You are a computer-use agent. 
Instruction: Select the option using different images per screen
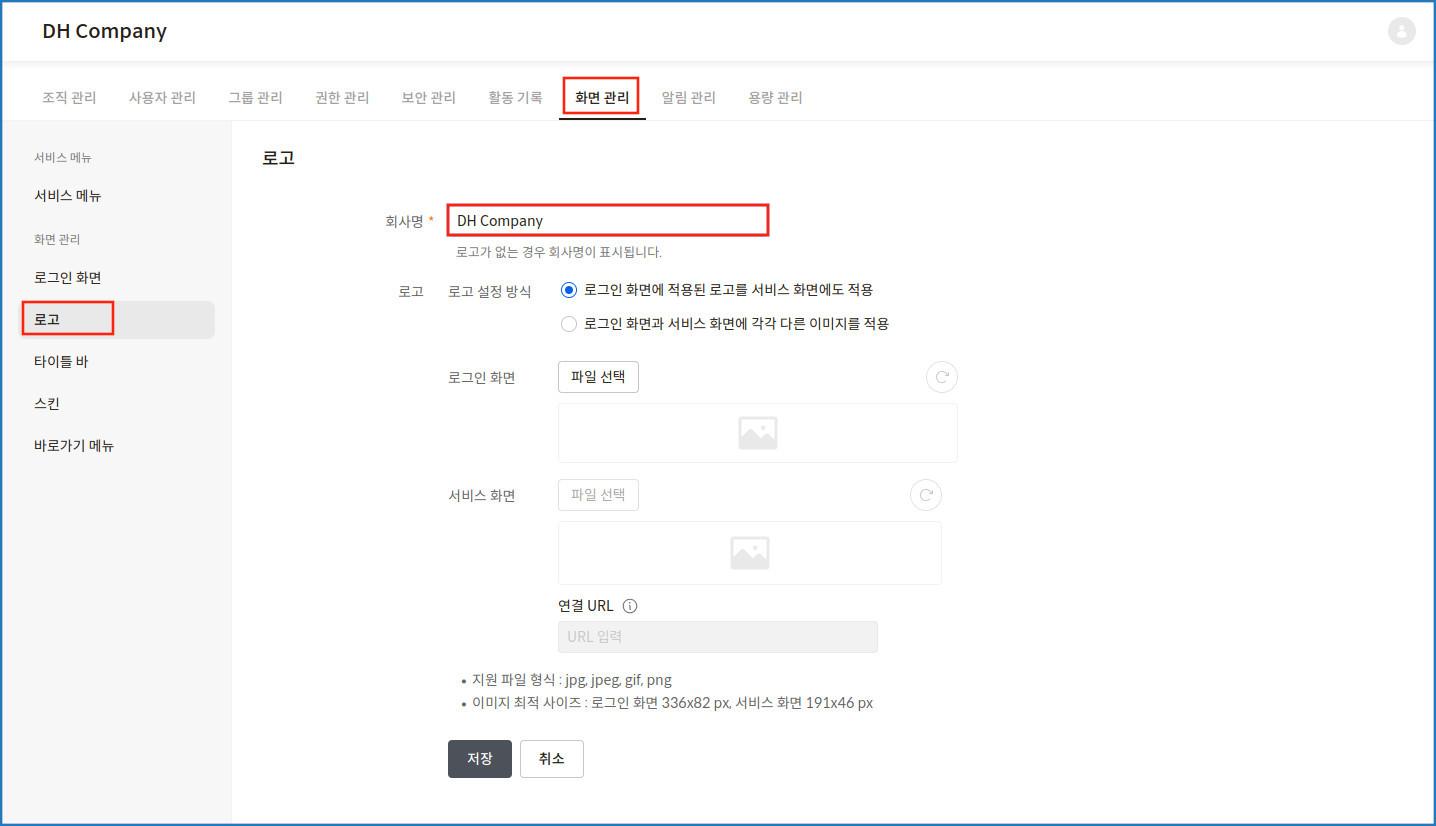point(569,324)
